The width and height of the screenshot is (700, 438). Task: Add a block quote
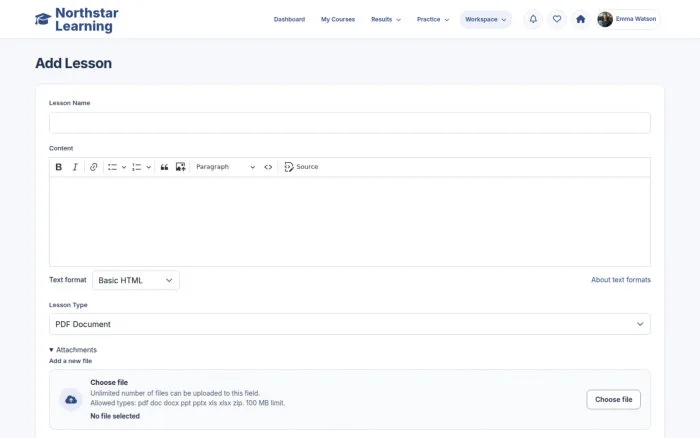pyautogui.click(x=164, y=167)
